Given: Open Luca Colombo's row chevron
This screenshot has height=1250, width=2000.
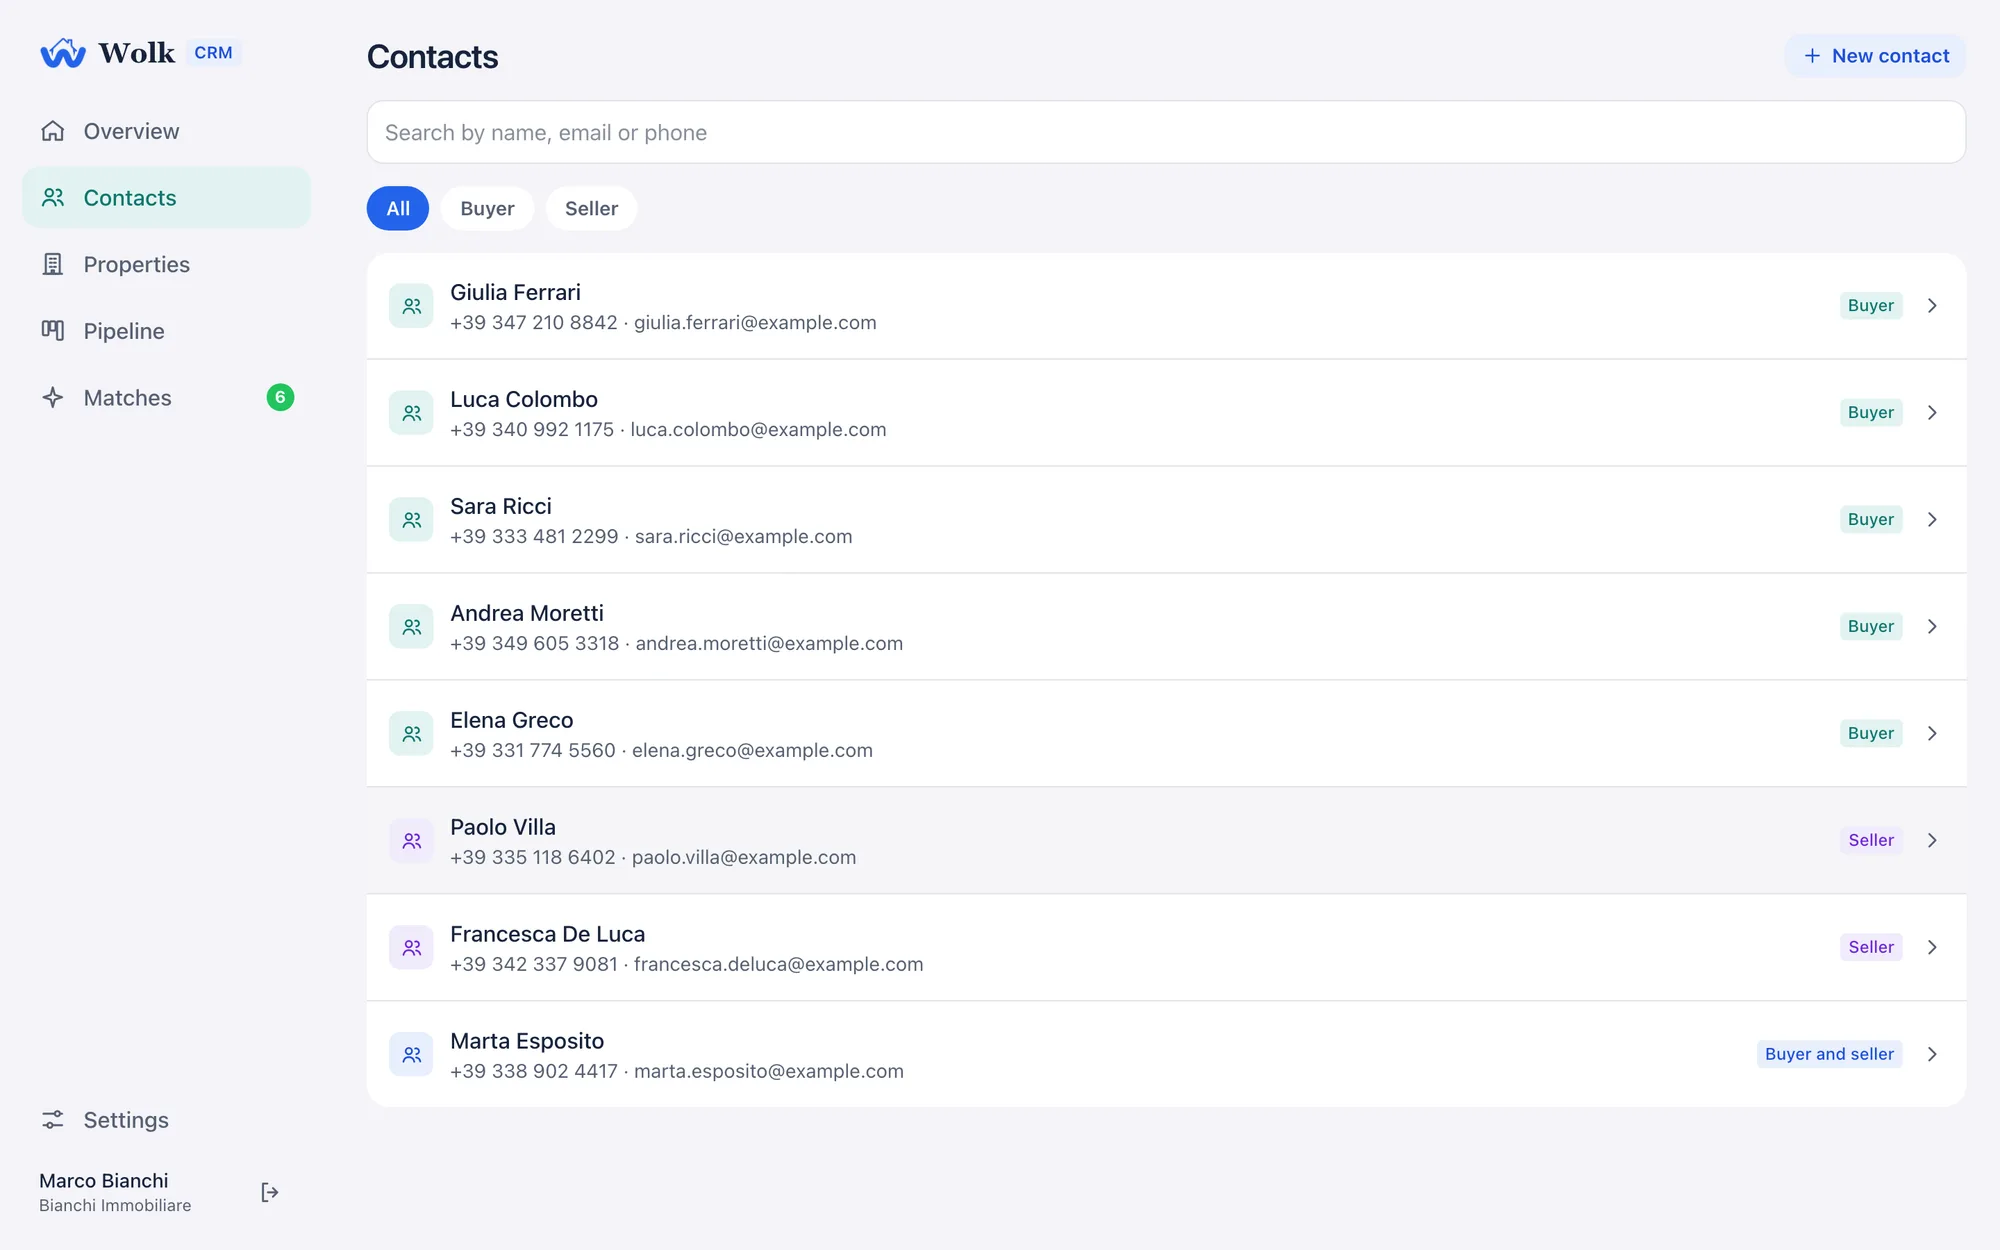Looking at the screenshot, I should [x=1932, y=413].
